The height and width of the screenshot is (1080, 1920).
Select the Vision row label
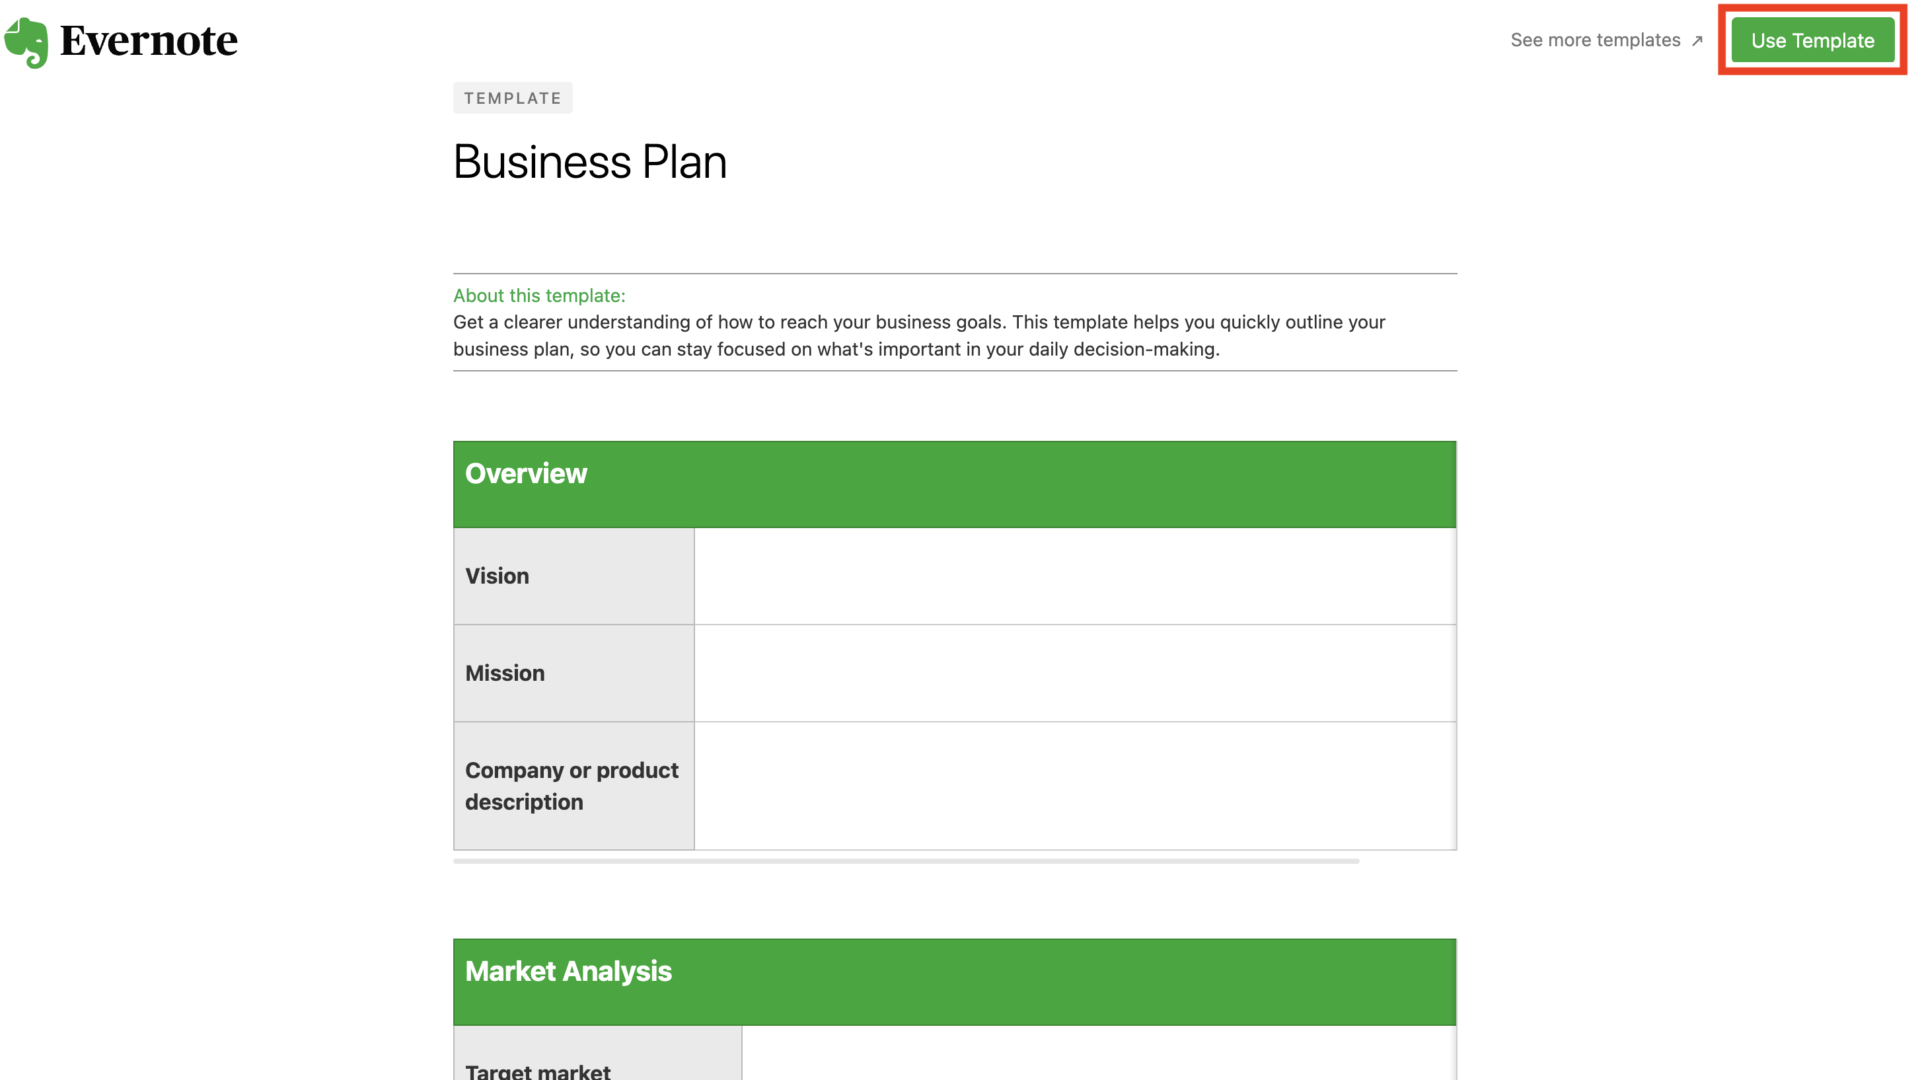(x=497, y=575)
